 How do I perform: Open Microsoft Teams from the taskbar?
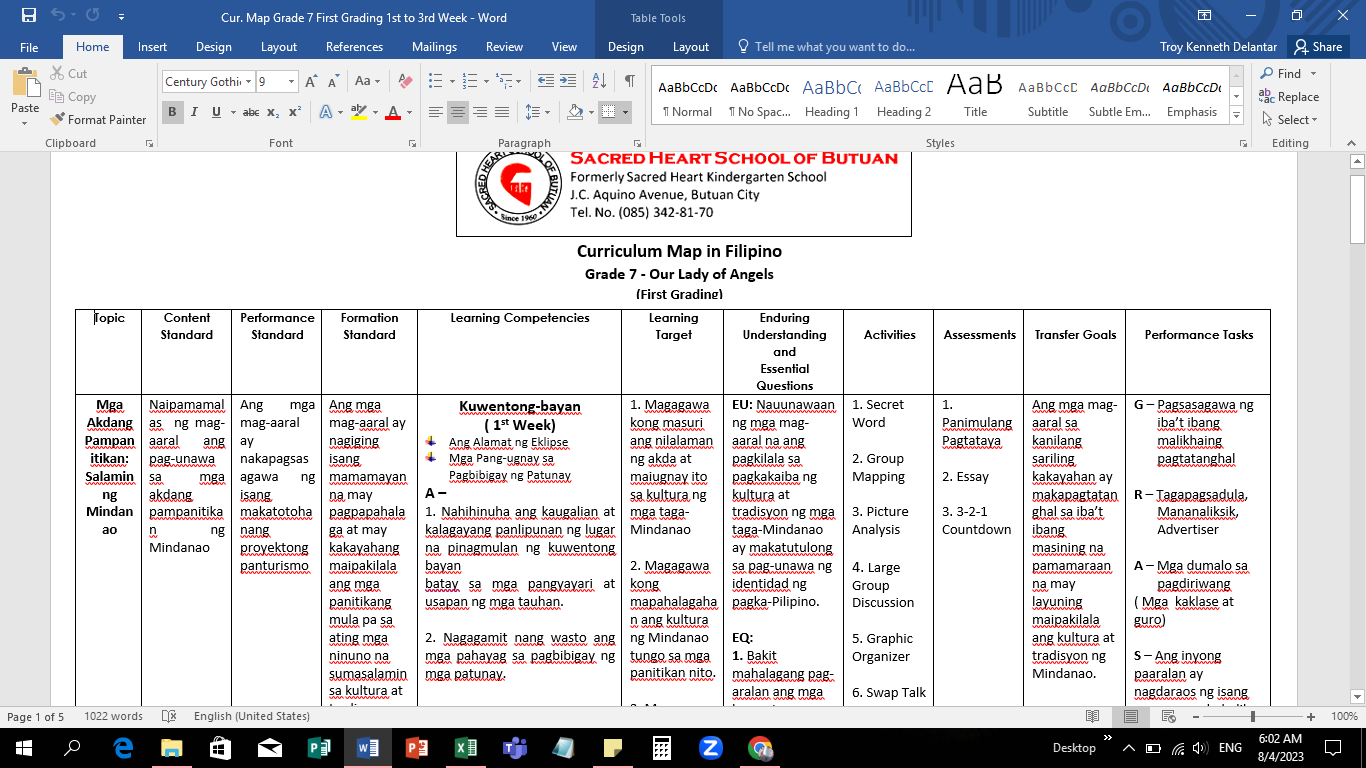[514, 748]
